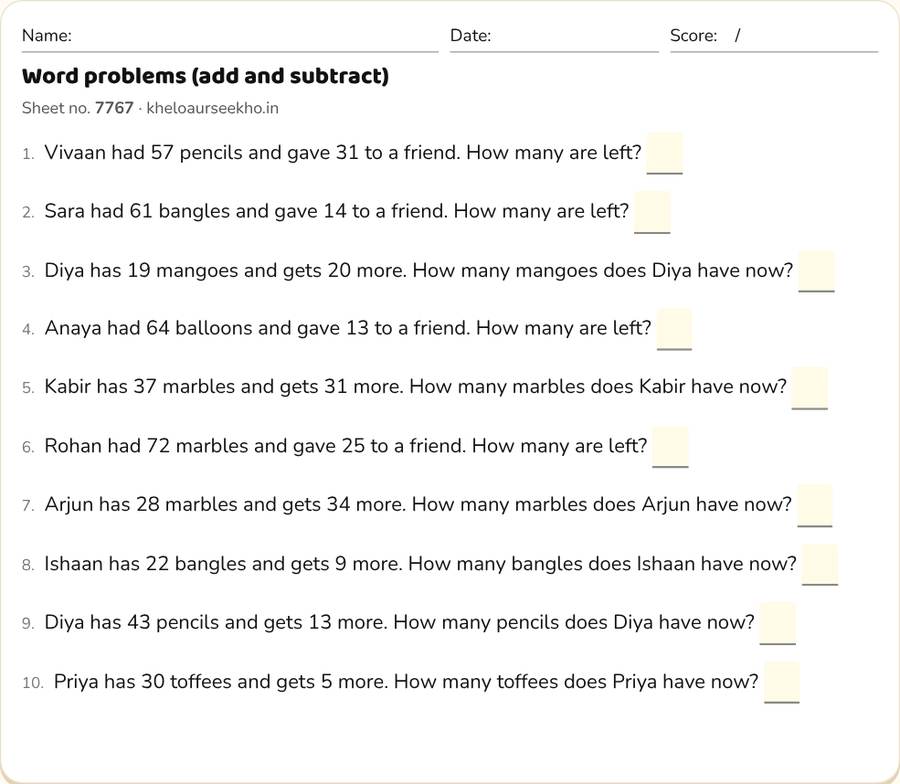900x784 pixels.
Task: Click answer box for Sara's bangles question
Action: tap(652, 212)
